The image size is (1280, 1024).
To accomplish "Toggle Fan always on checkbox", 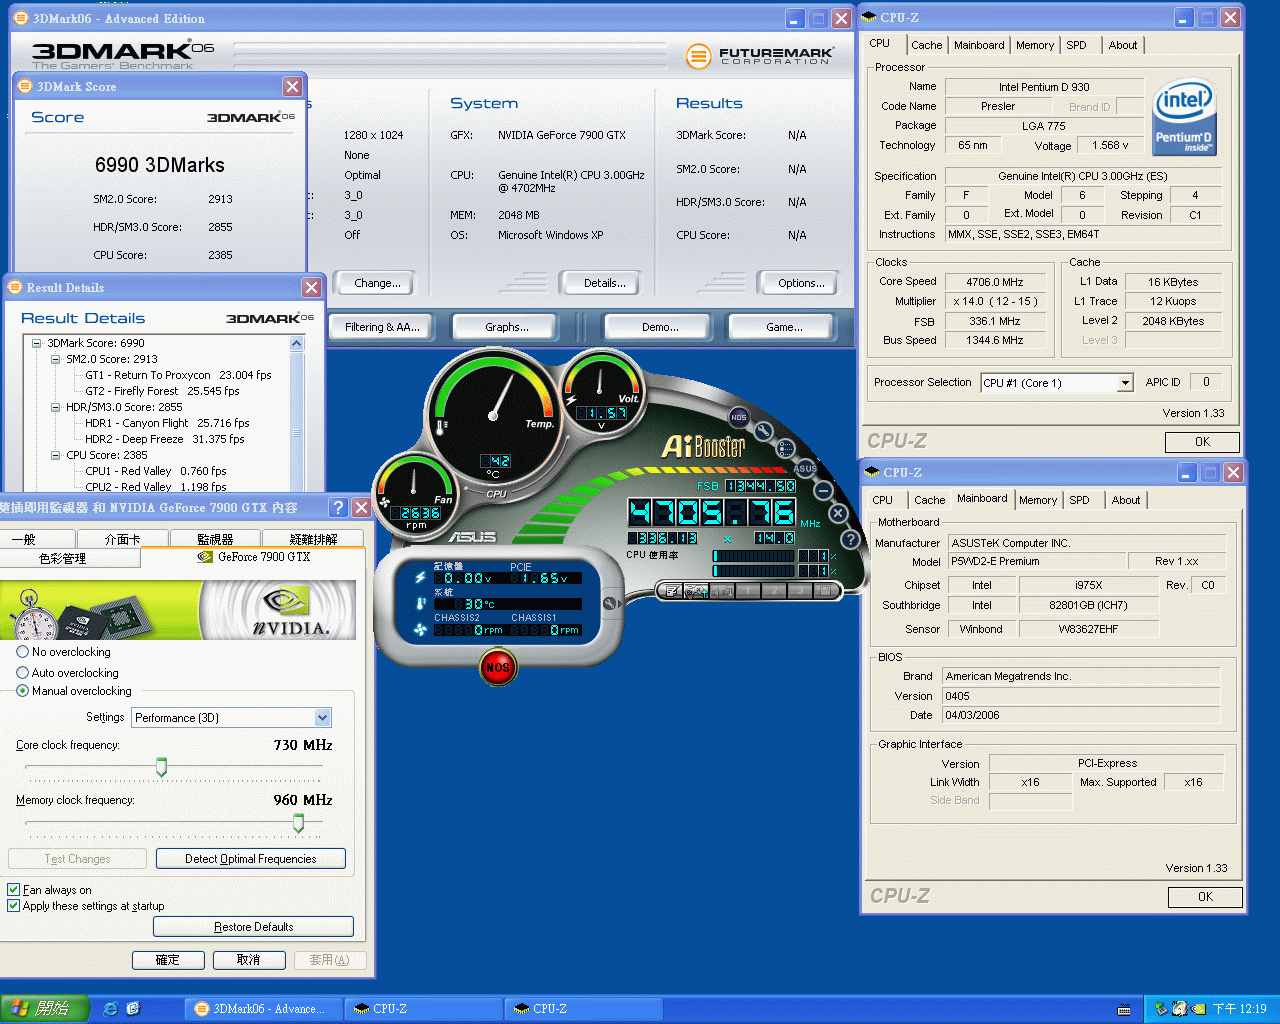I will point(14,889).
